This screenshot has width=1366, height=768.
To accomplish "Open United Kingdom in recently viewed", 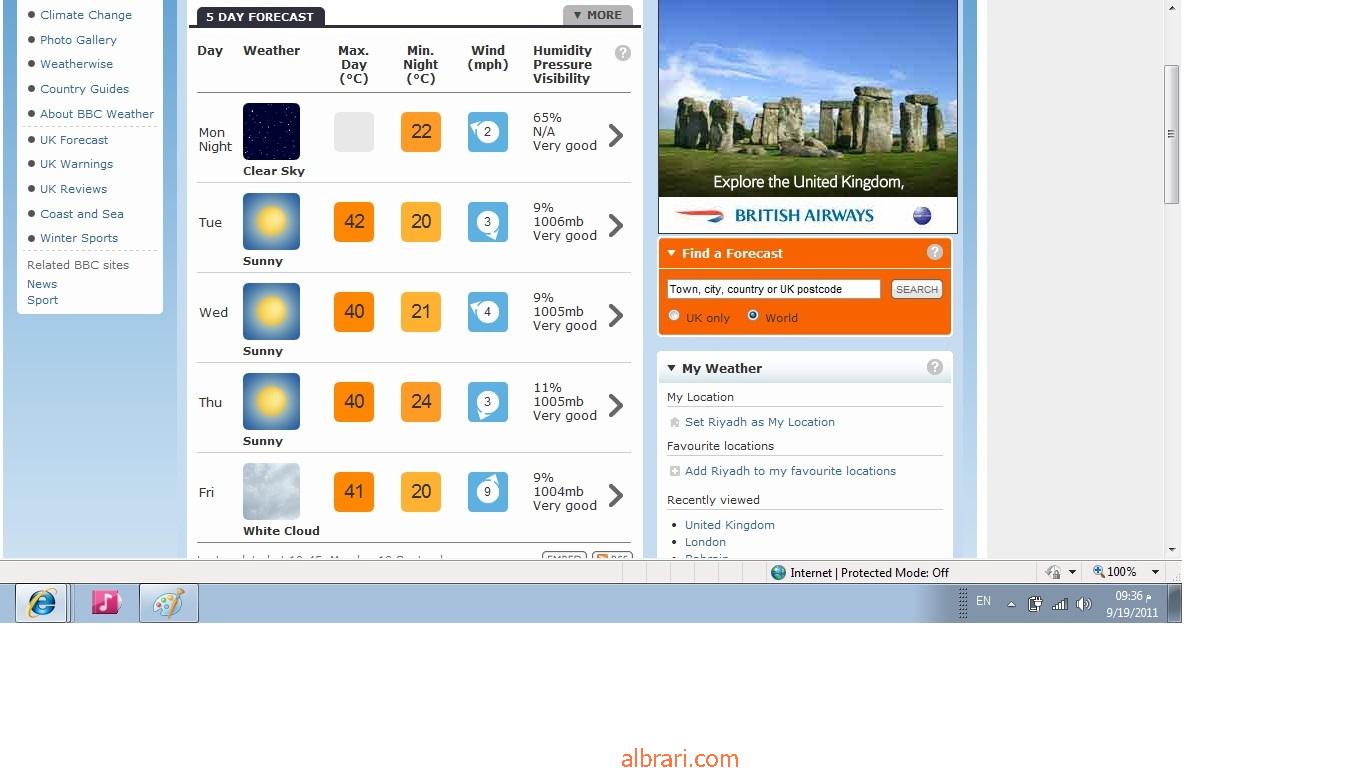I will click(730, 525).
